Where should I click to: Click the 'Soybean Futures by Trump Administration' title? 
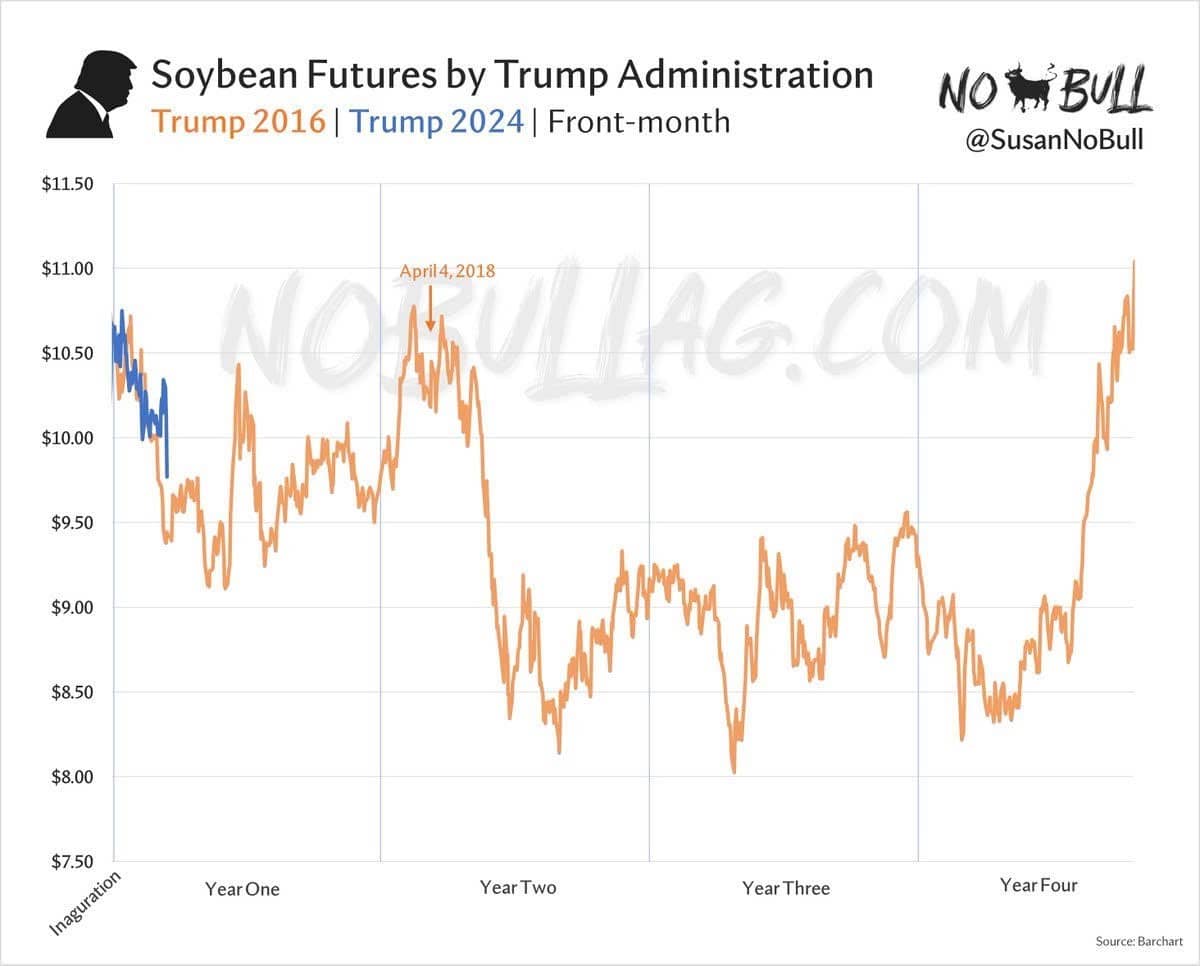[x=511, y=75]
